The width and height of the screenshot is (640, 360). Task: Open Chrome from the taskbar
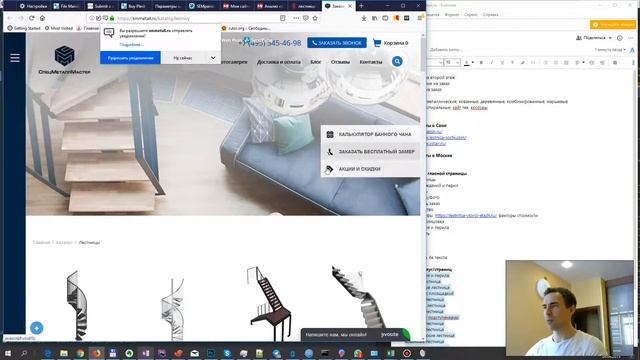pyautogui.click(x=80, y=353)
